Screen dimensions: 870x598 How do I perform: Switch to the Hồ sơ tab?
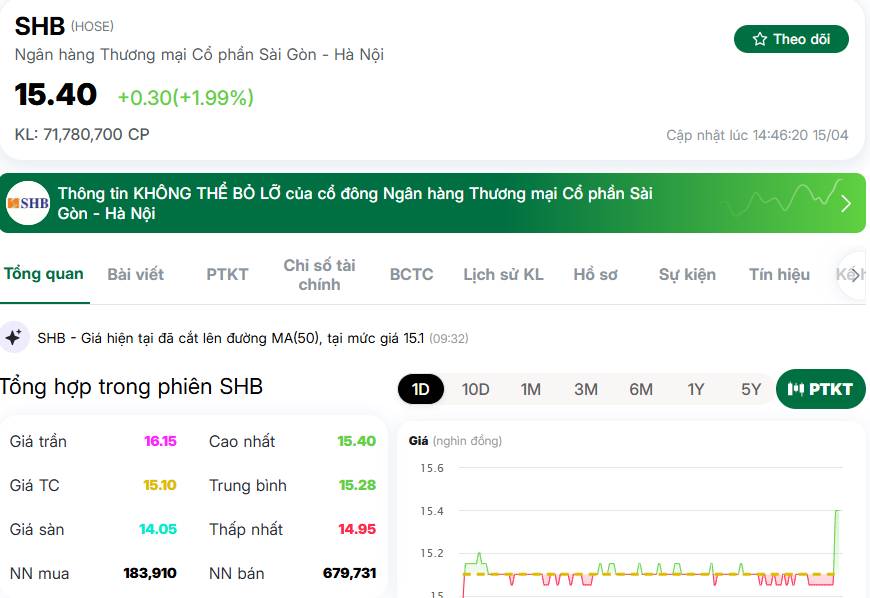[597, 273]
